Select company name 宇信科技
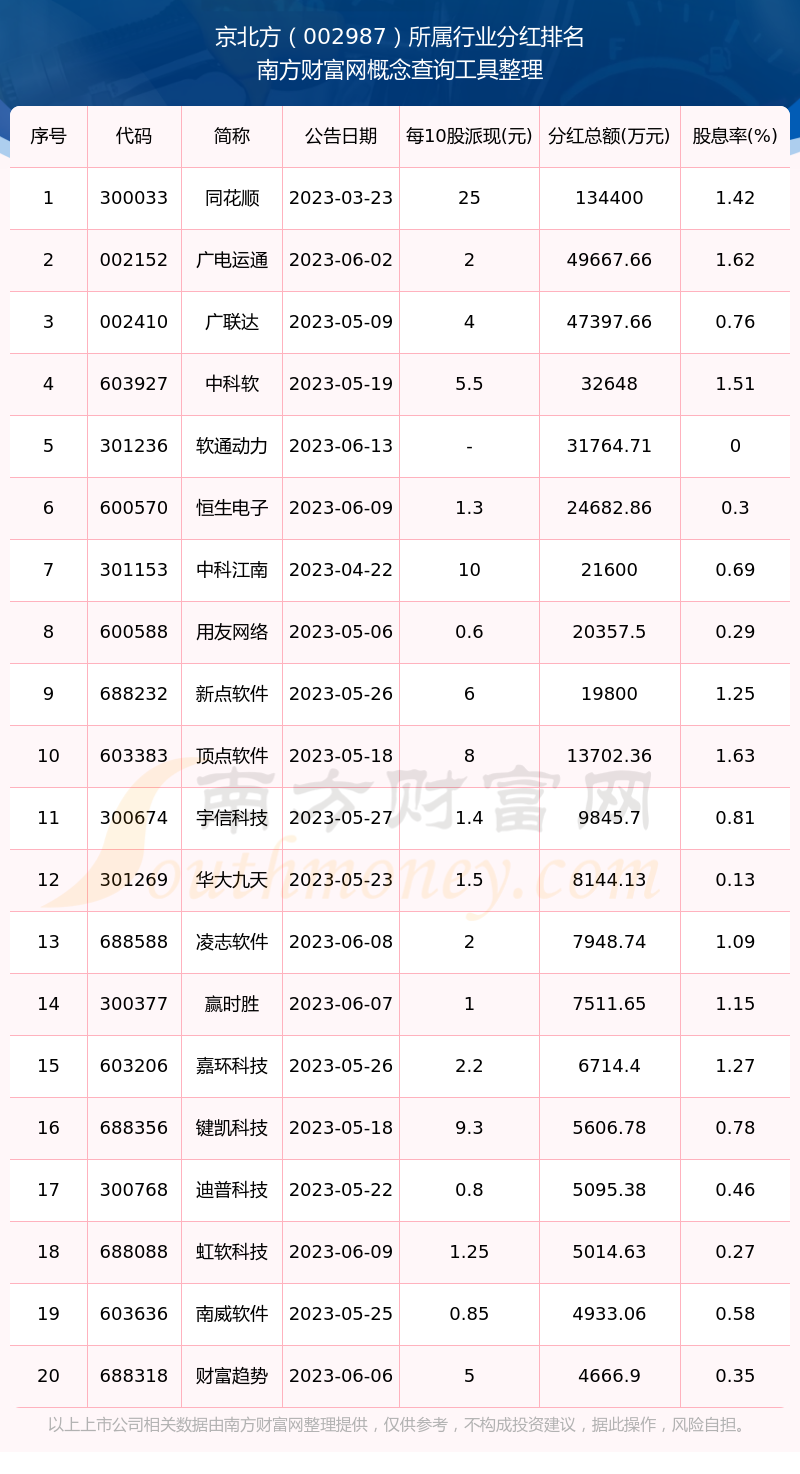Screen dimensions: 800x1474 (232, 818)
